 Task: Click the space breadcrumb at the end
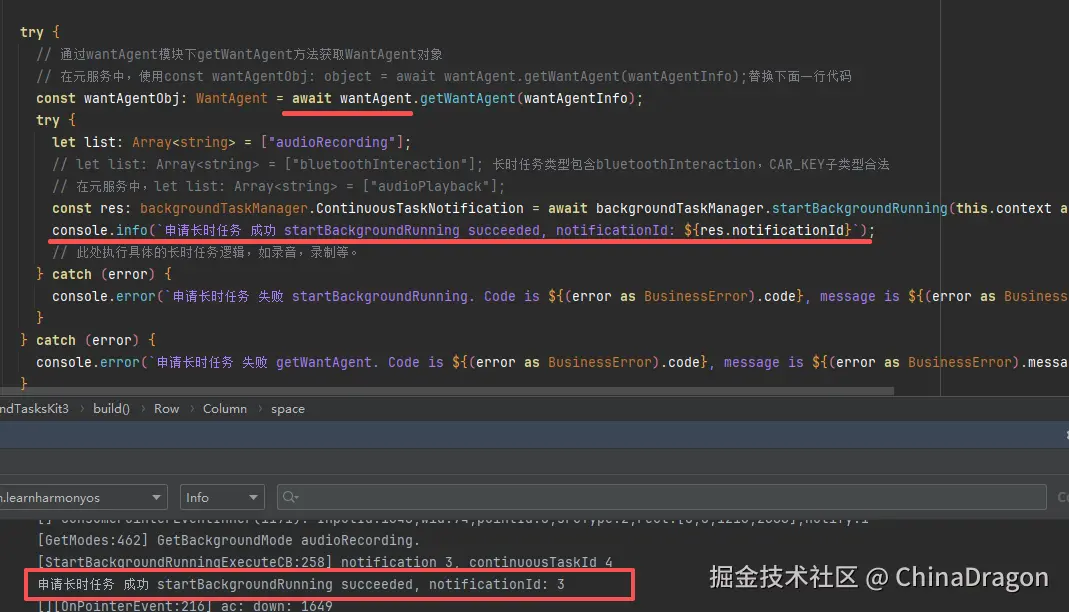[x=287, y=408]
